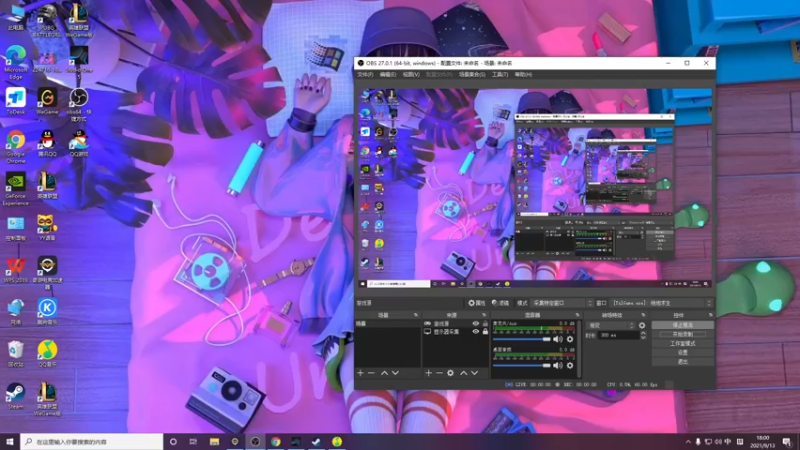Screen dimensions: 800x450
Task: Open Mic/Aux audio settings gear
Action: click(570, 339)
